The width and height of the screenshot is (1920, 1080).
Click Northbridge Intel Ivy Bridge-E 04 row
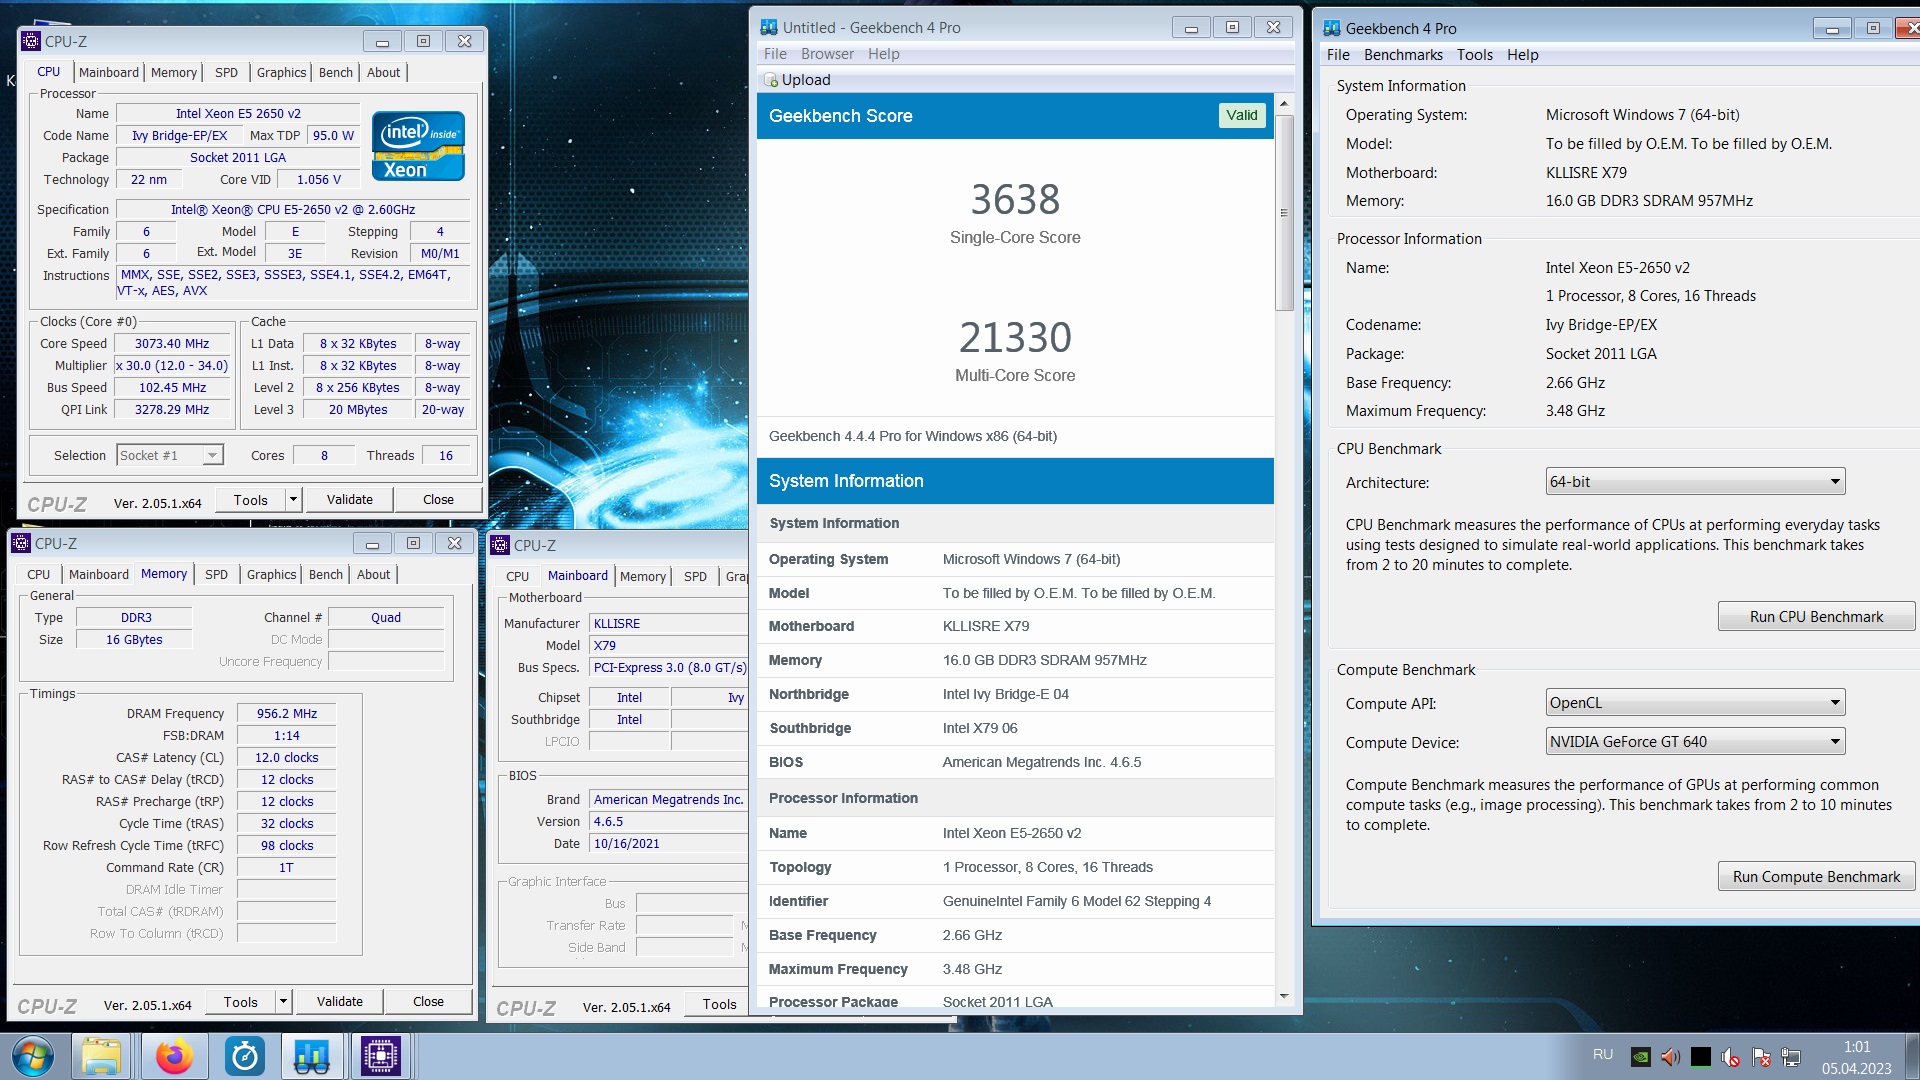pos(1015,694)
